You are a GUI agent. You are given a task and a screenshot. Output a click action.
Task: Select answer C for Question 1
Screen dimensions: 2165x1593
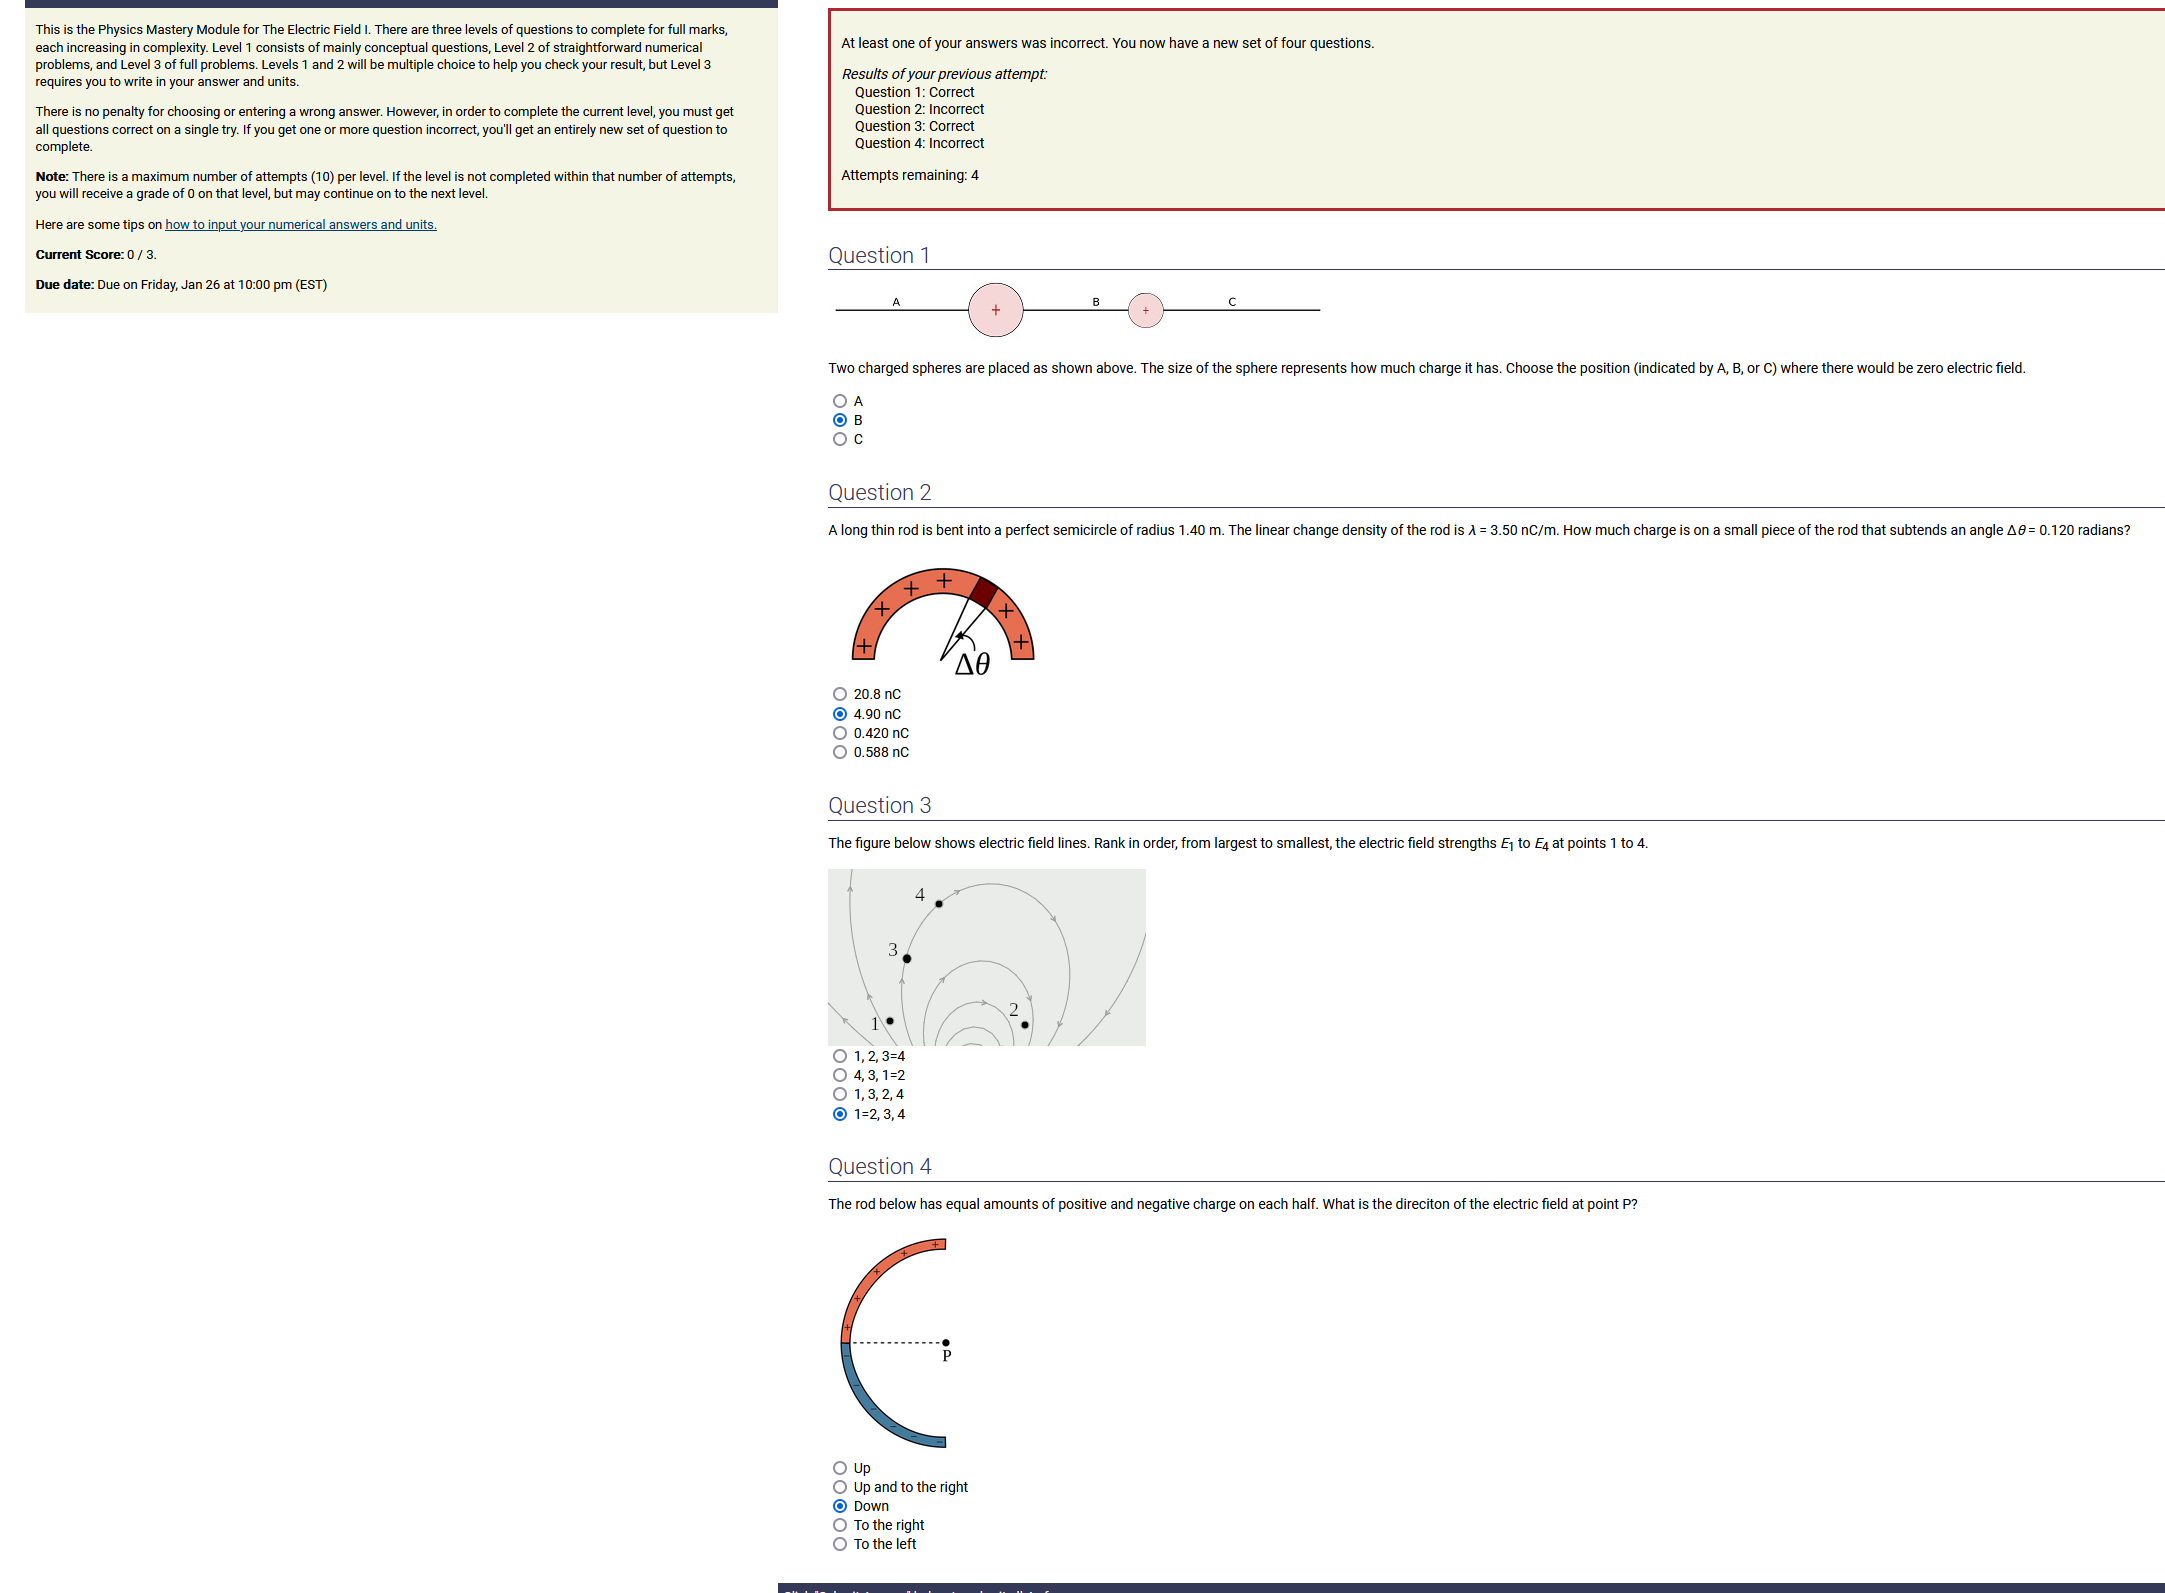[840, 439]
